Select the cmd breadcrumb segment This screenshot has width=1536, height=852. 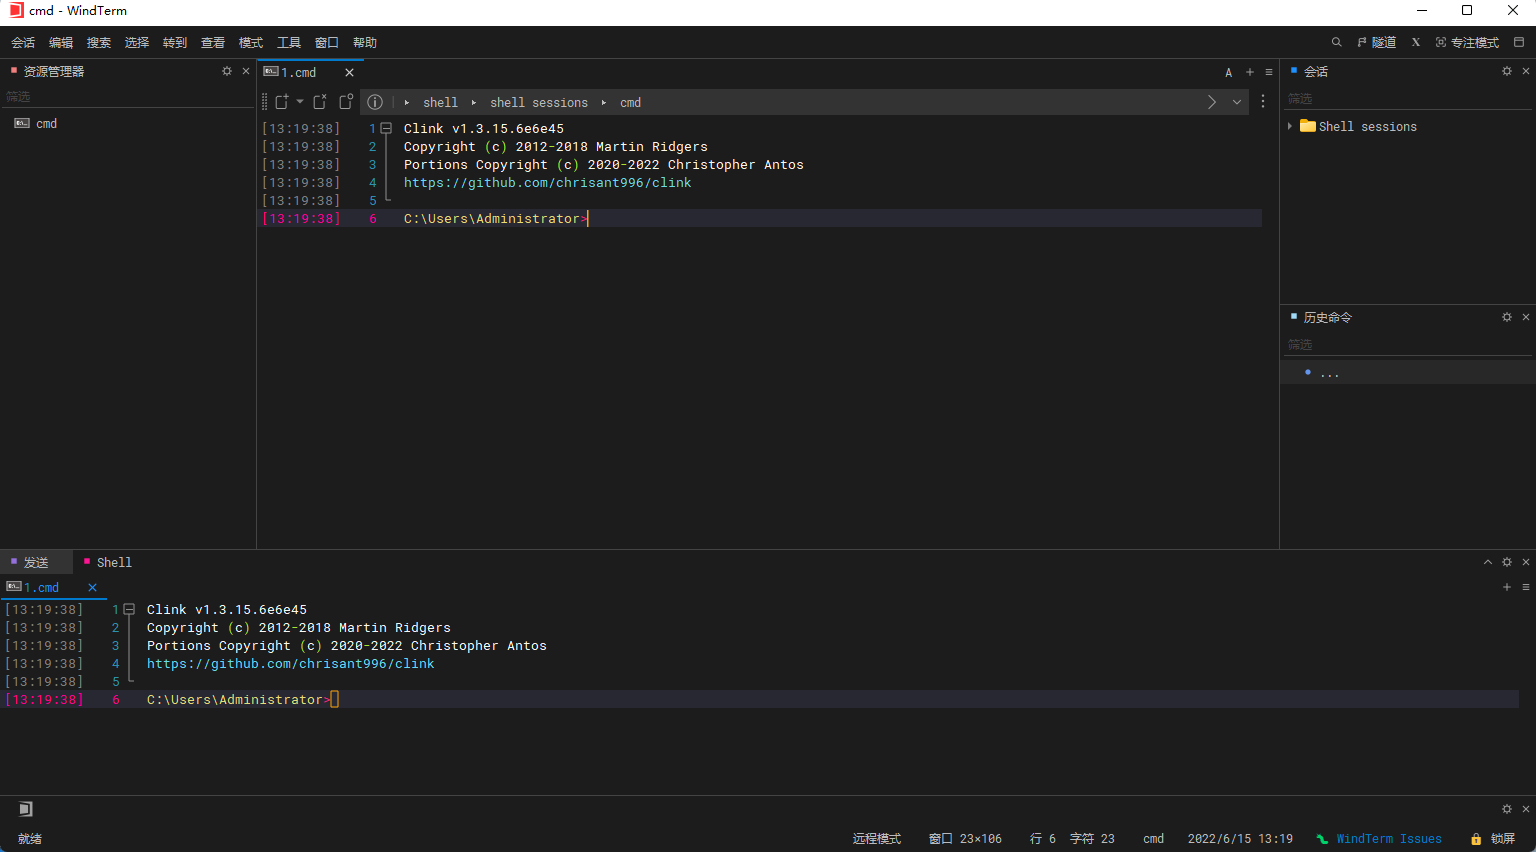pyautogui.click(x=630, y=103)
